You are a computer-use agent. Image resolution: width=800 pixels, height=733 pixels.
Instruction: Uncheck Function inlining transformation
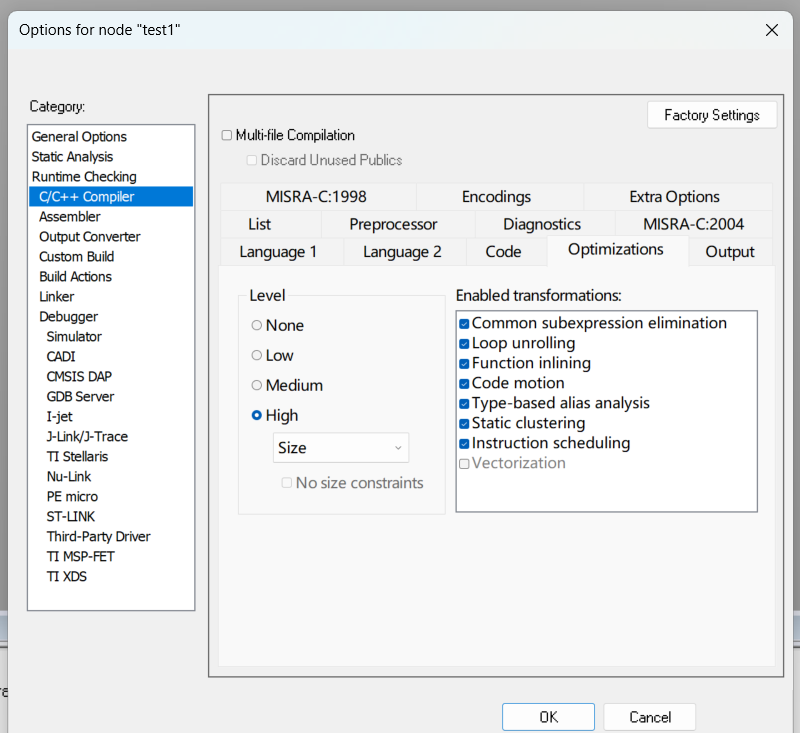point(464,364)
